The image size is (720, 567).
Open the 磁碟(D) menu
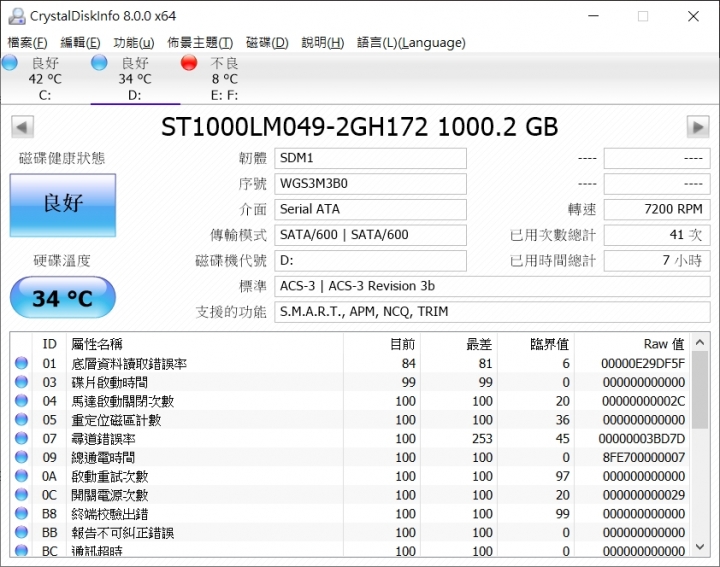(267, 43)
